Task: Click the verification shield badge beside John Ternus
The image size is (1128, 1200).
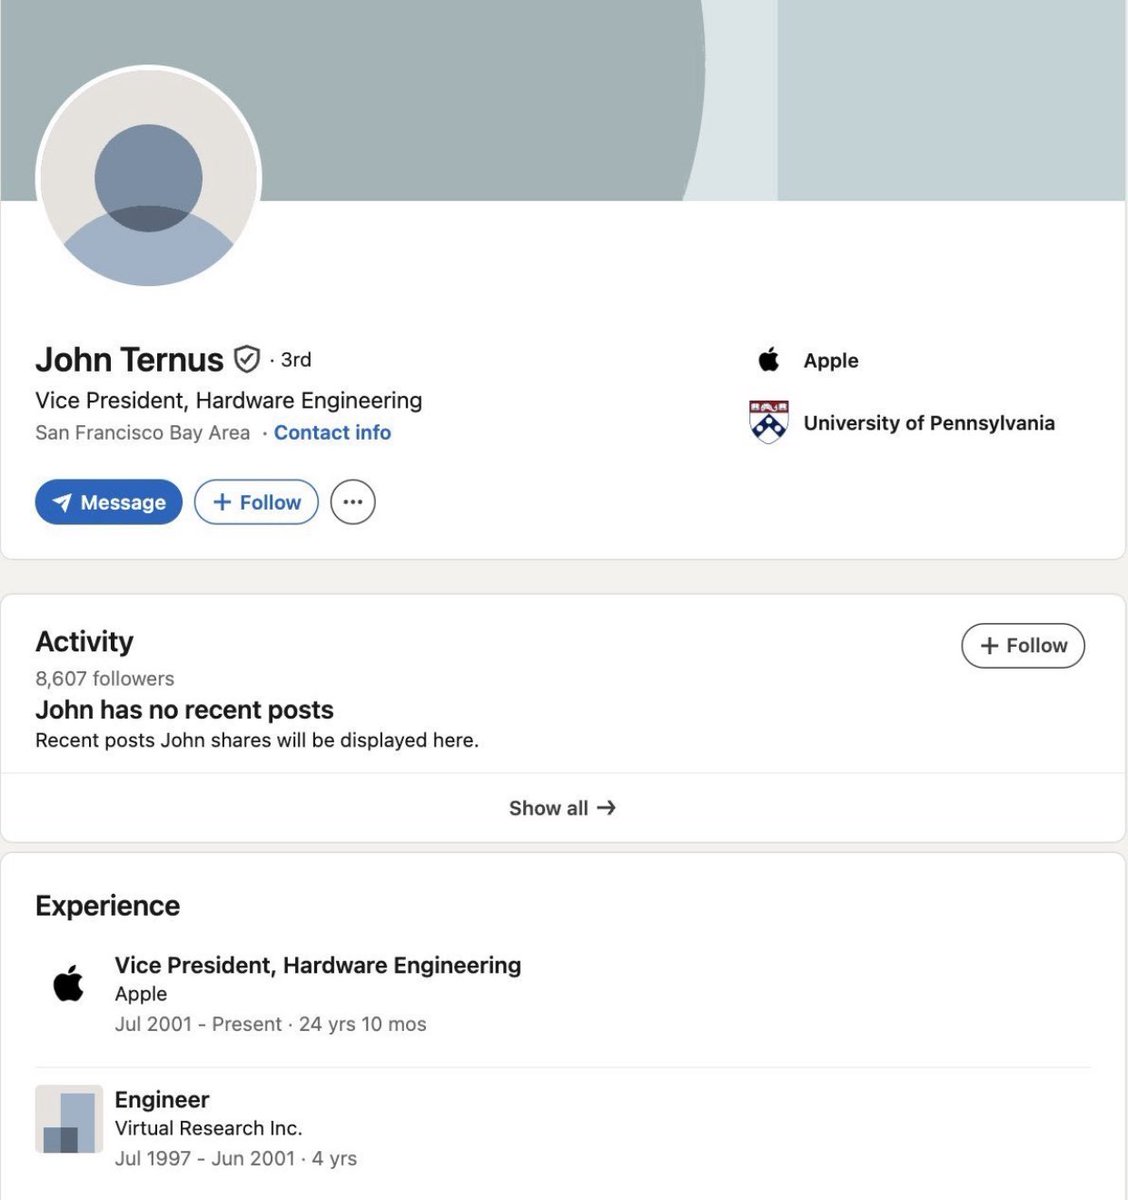Action: coord(246,359)
